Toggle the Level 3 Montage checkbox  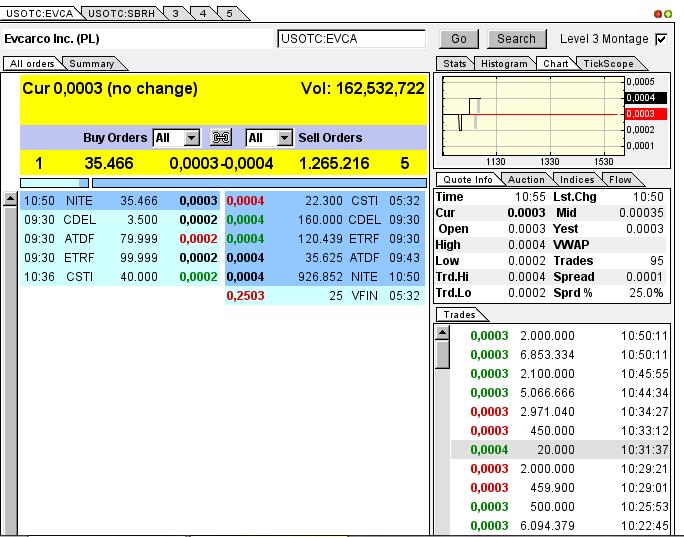tap(661, 39)
